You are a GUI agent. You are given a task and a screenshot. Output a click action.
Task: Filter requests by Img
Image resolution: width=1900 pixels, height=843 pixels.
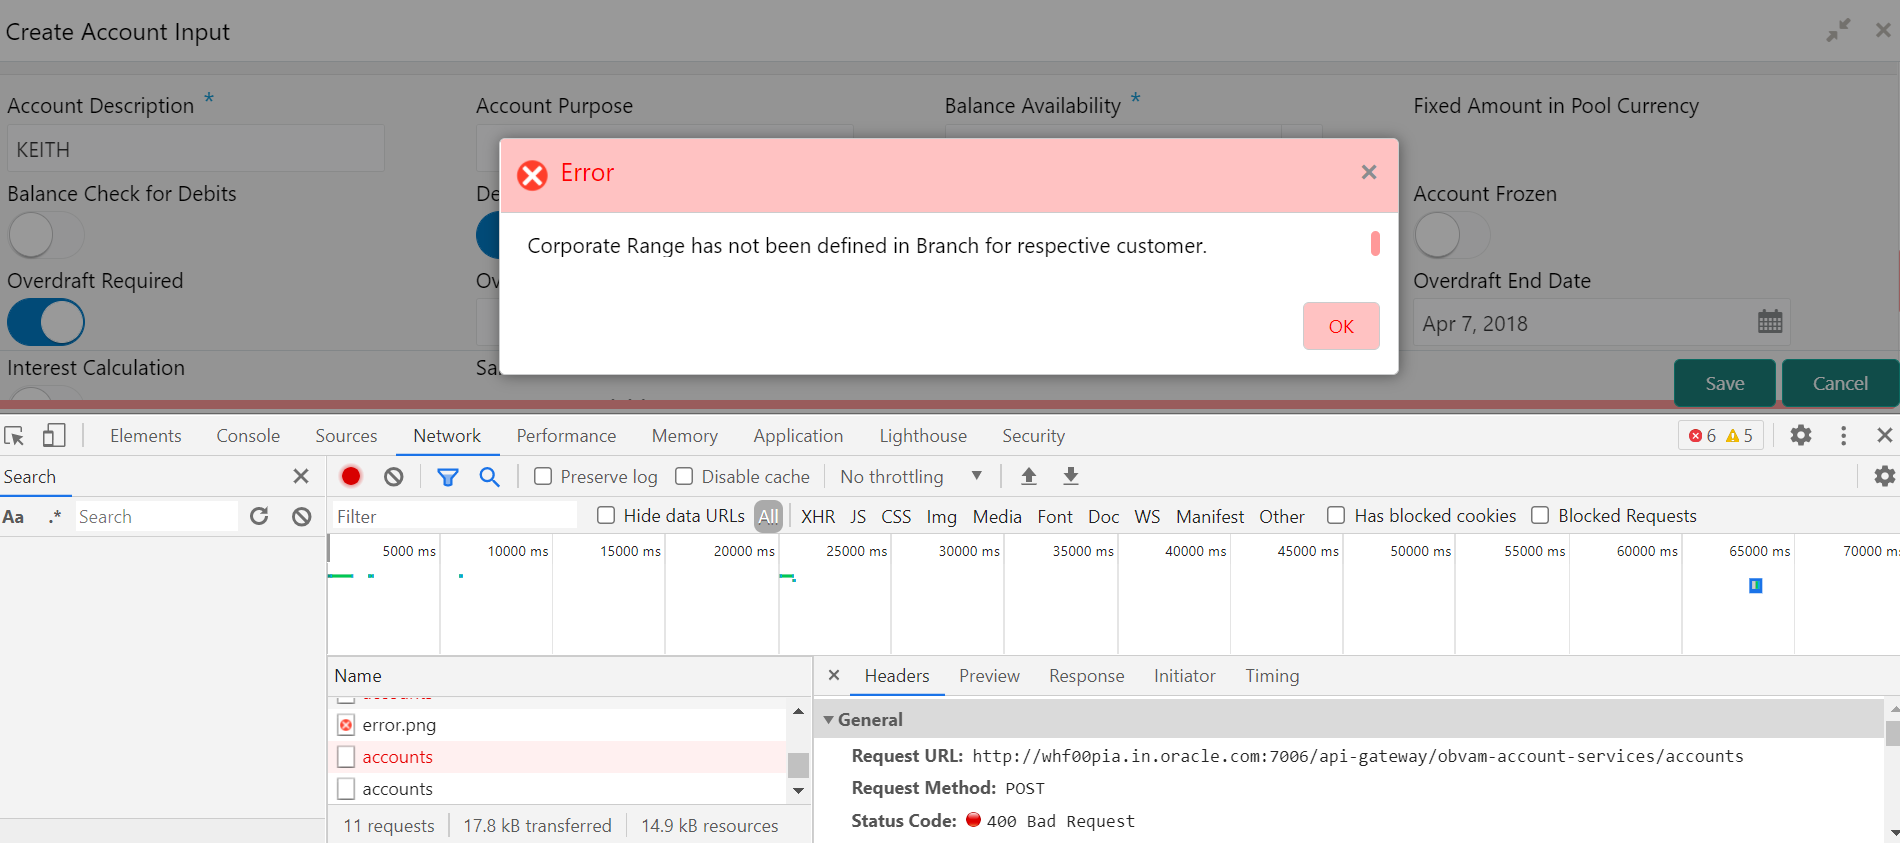(941, 516)
